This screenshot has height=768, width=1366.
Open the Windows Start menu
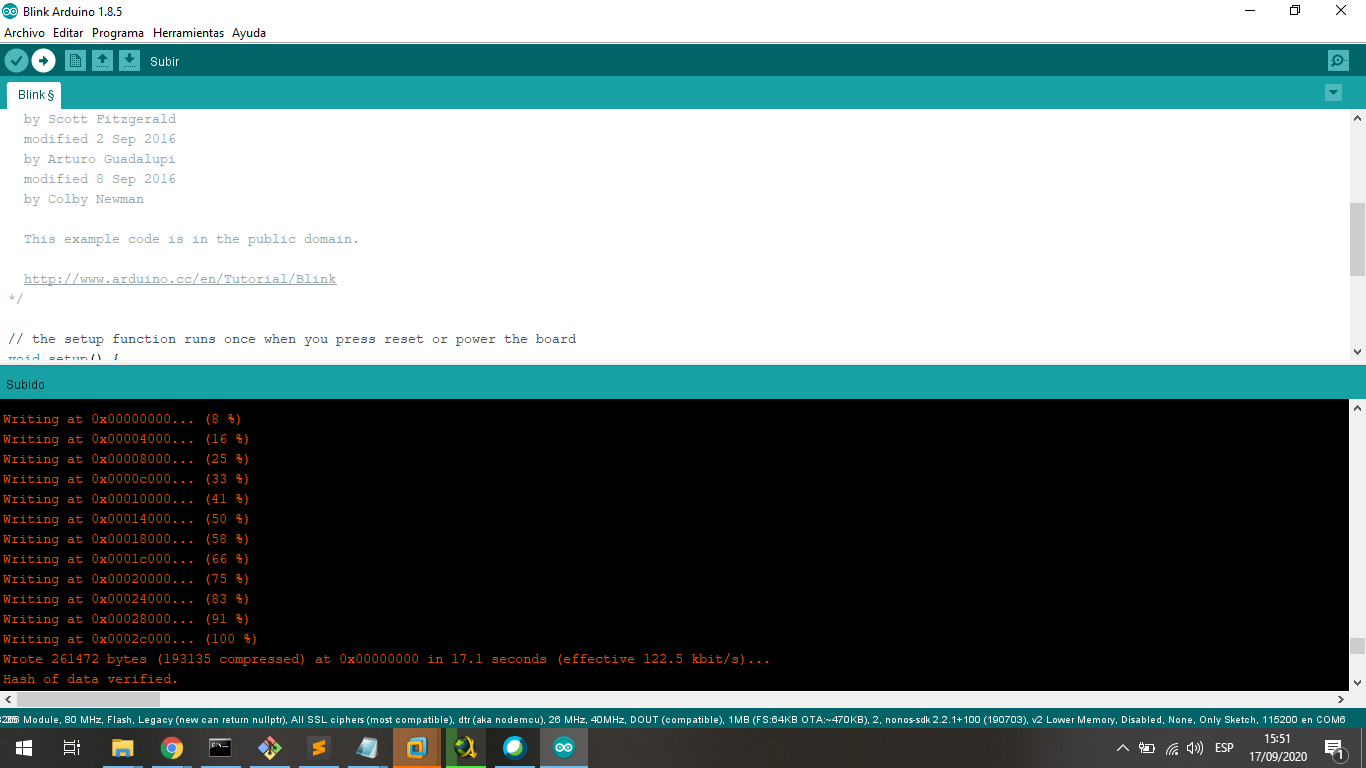click(x=24, y=748)
